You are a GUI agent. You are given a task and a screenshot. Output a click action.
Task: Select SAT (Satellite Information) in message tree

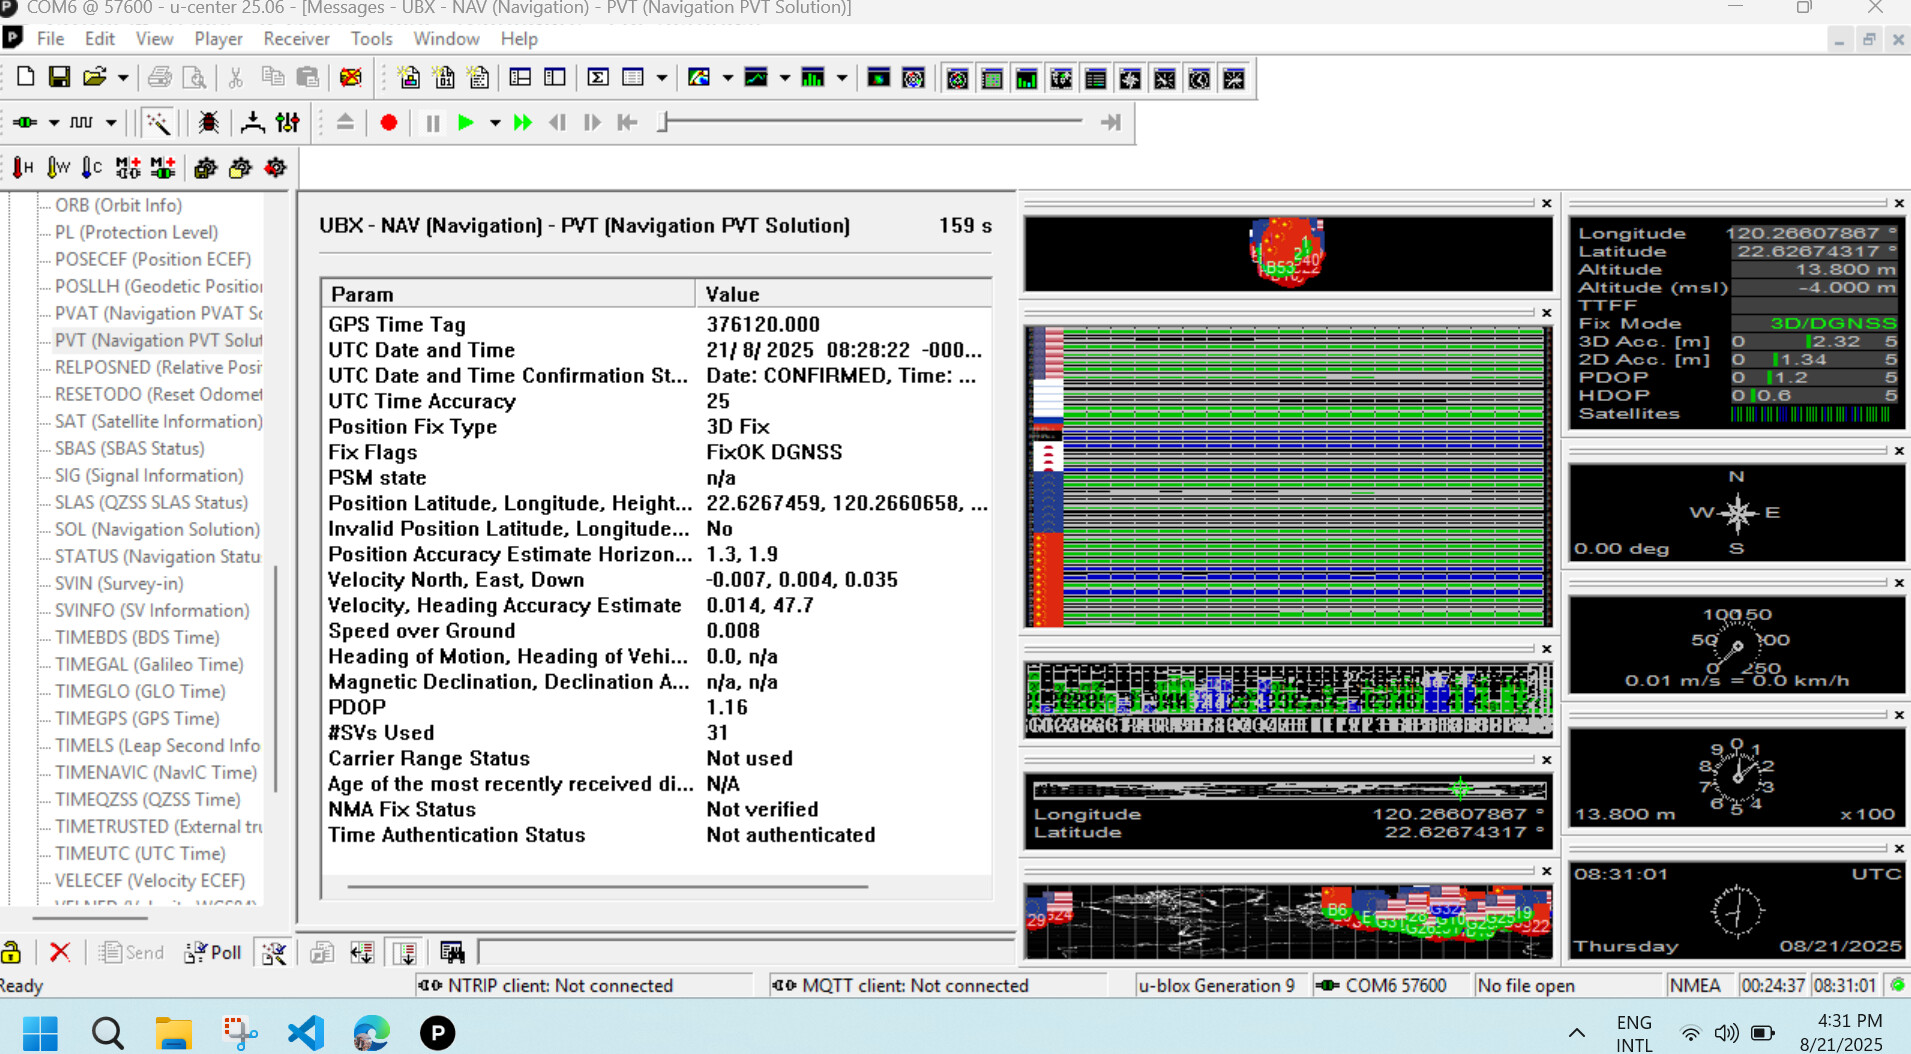[158, 421]
